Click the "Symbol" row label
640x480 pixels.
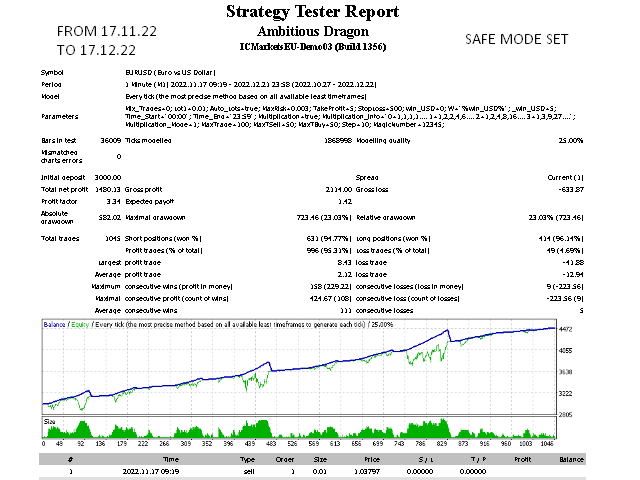click(52, 73)
